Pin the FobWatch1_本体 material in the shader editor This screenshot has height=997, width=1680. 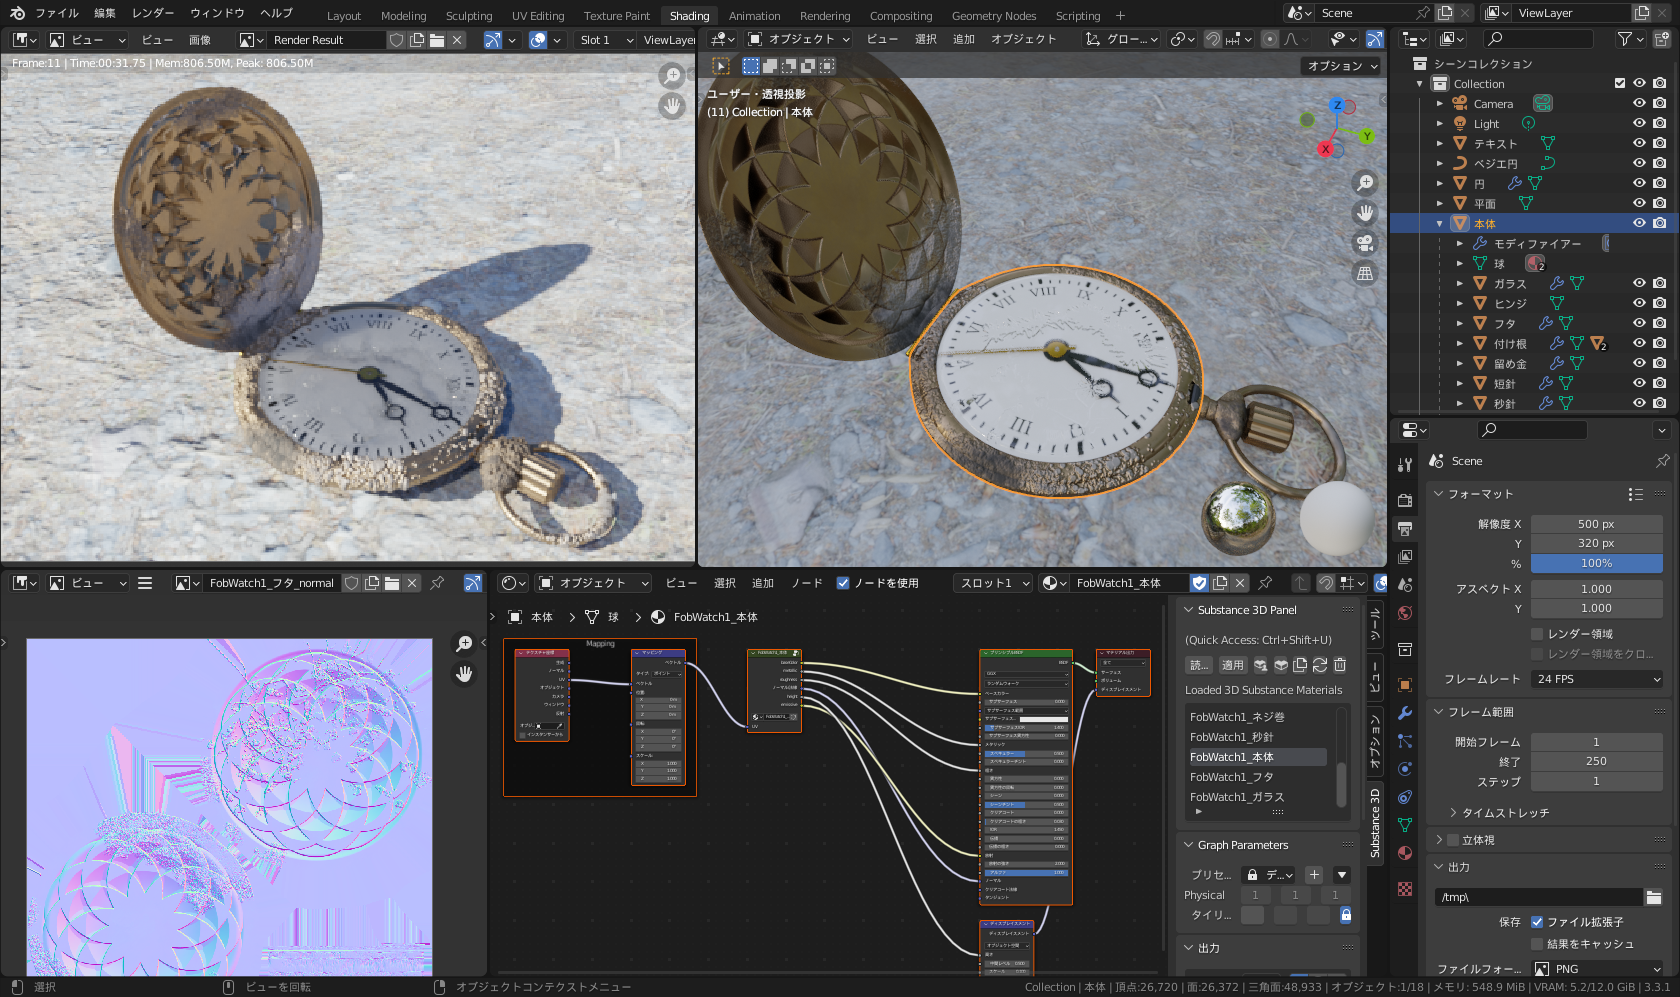(x=1266, y=582)
